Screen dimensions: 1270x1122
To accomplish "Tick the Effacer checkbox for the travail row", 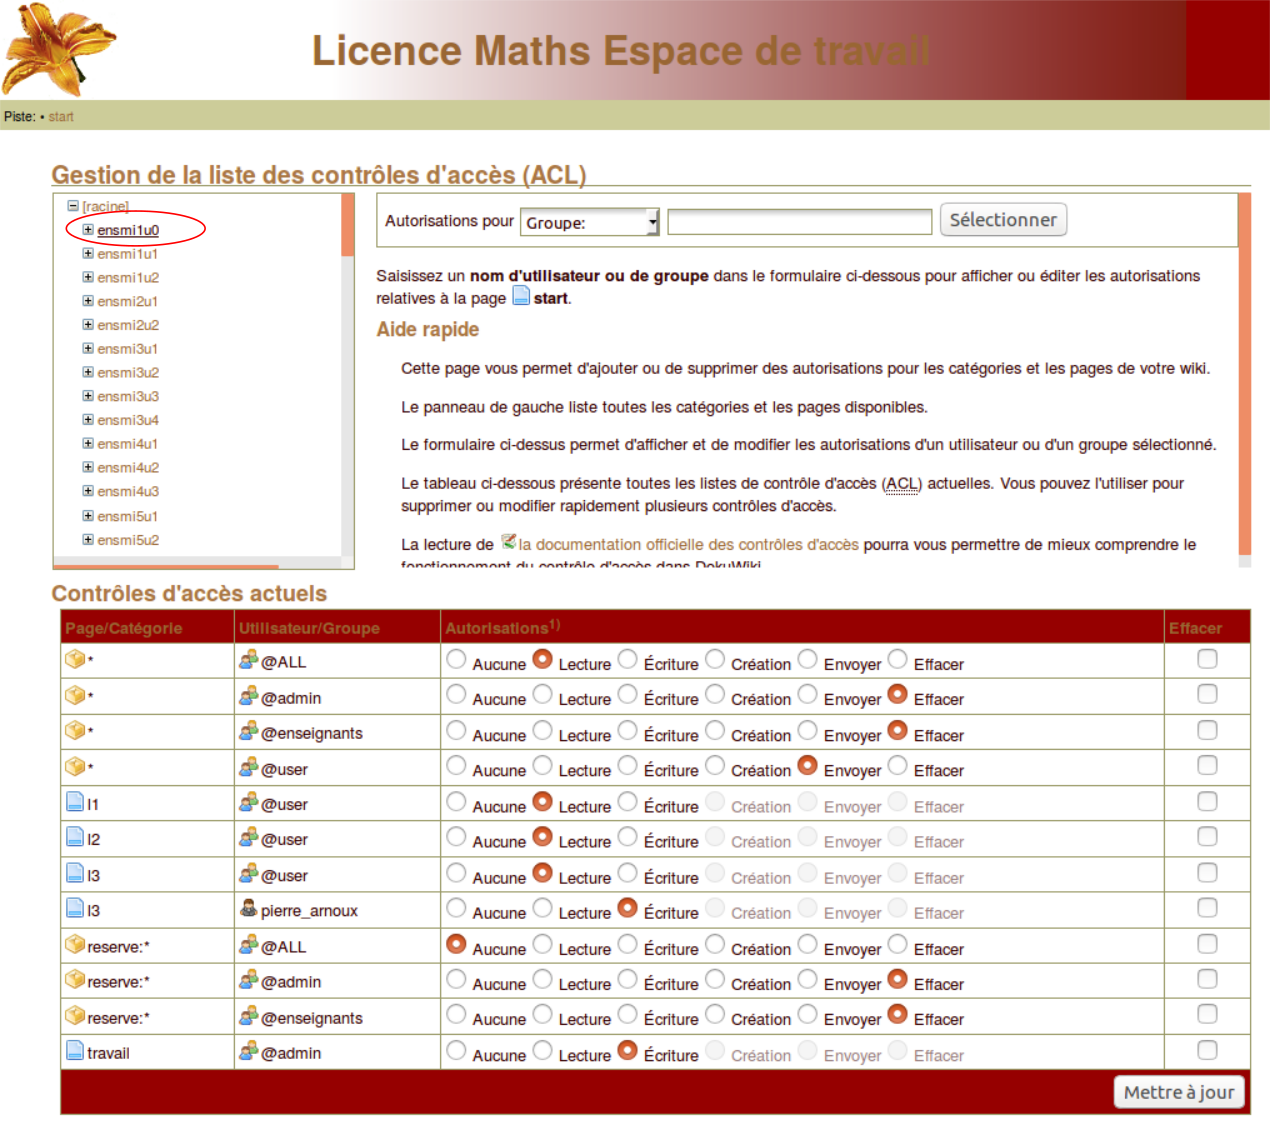I will pyautogui.click(x=1207, y=1050).
